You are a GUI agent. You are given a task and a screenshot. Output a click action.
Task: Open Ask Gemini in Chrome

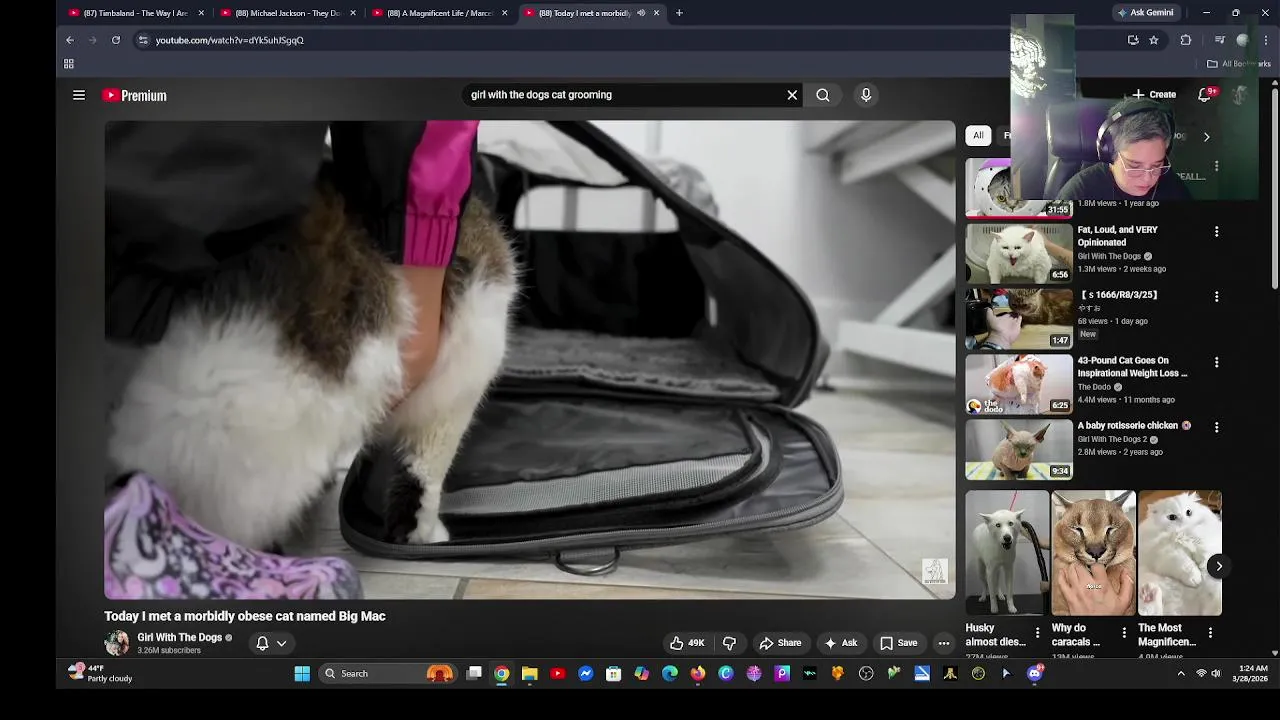1146,13
